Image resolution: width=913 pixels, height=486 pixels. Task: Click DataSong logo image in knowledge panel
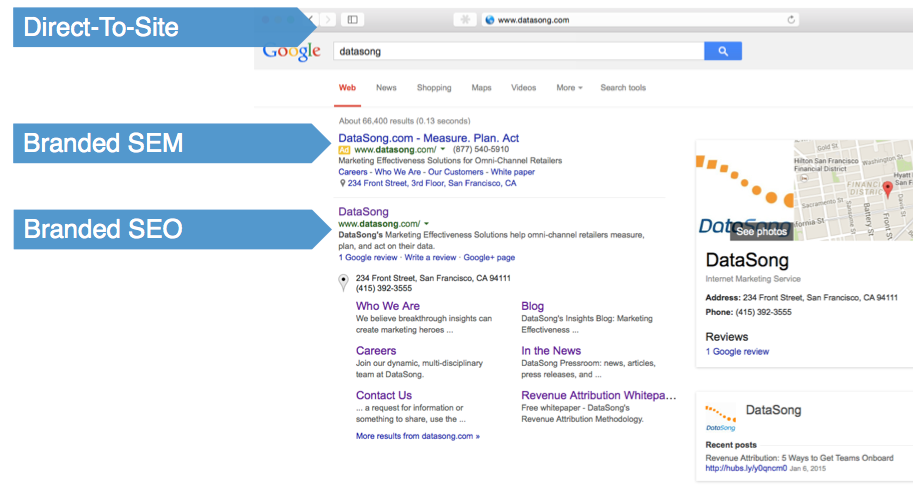pyautogui.click(x=744, y=190)
